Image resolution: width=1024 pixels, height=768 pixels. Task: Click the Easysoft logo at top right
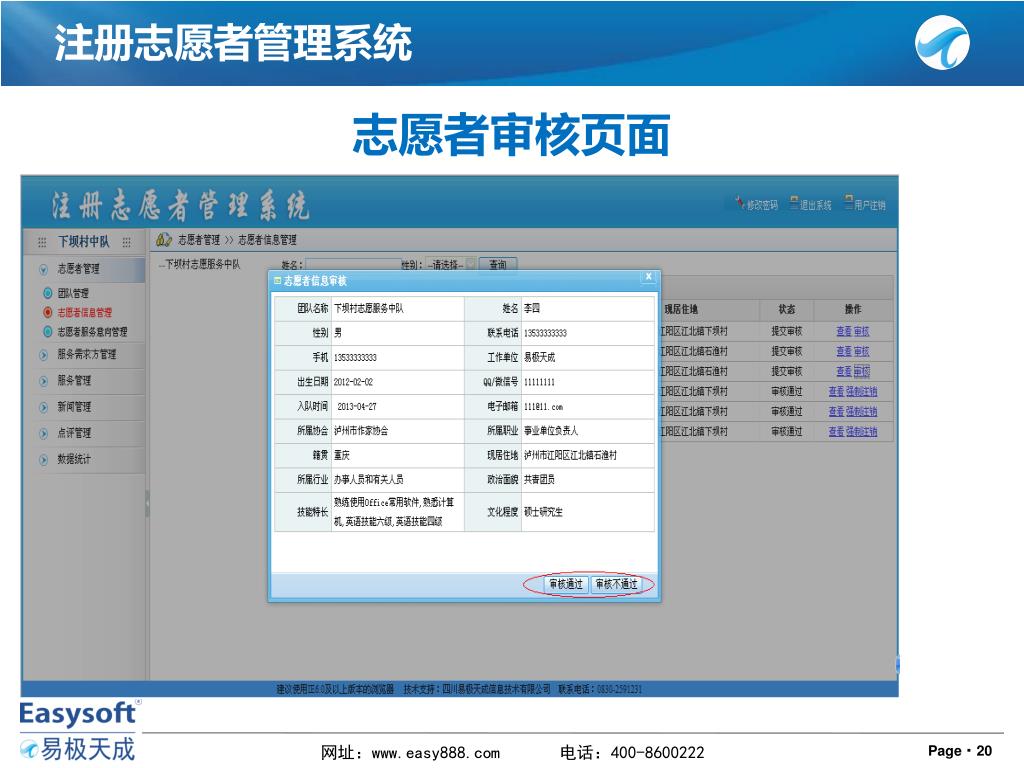(943, 46)
